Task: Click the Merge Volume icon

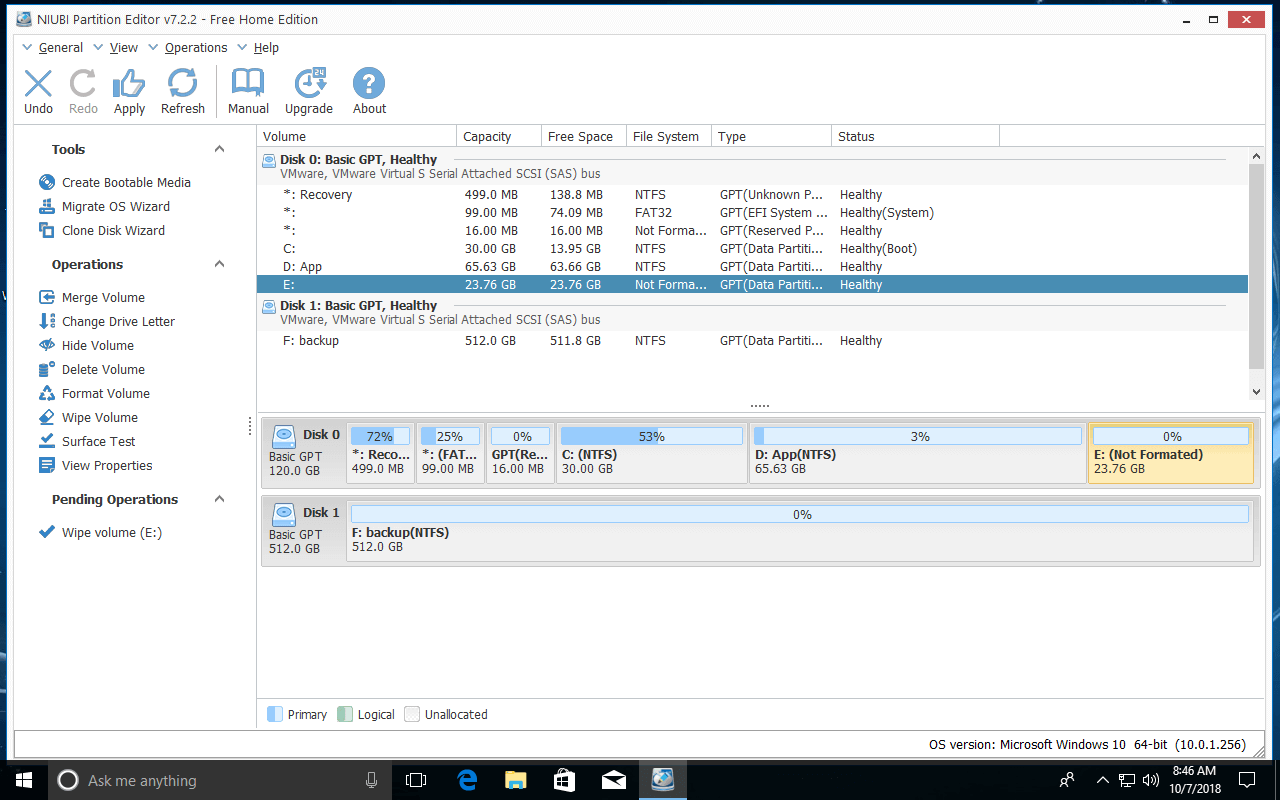Action: (46, 297)
